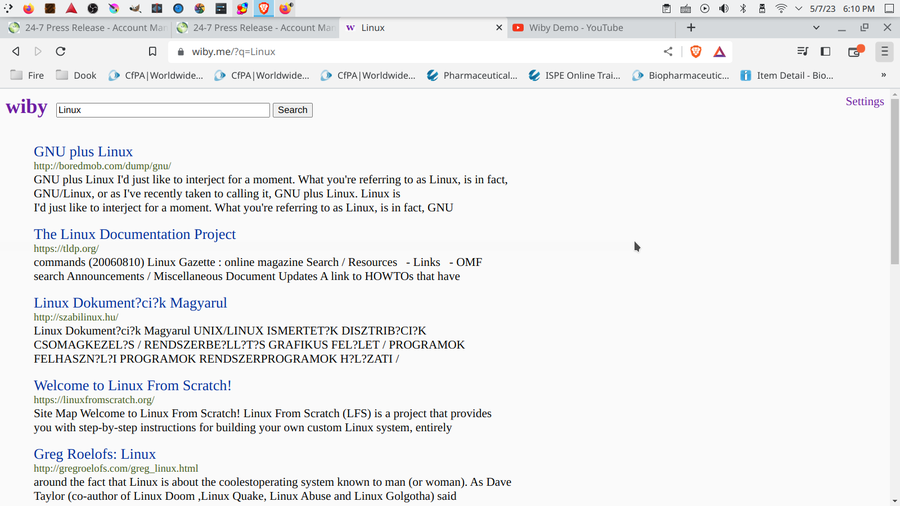Toggle the browser sidebar panel
The width and height of the screenshot is (900, 506).
pos(825,52)
